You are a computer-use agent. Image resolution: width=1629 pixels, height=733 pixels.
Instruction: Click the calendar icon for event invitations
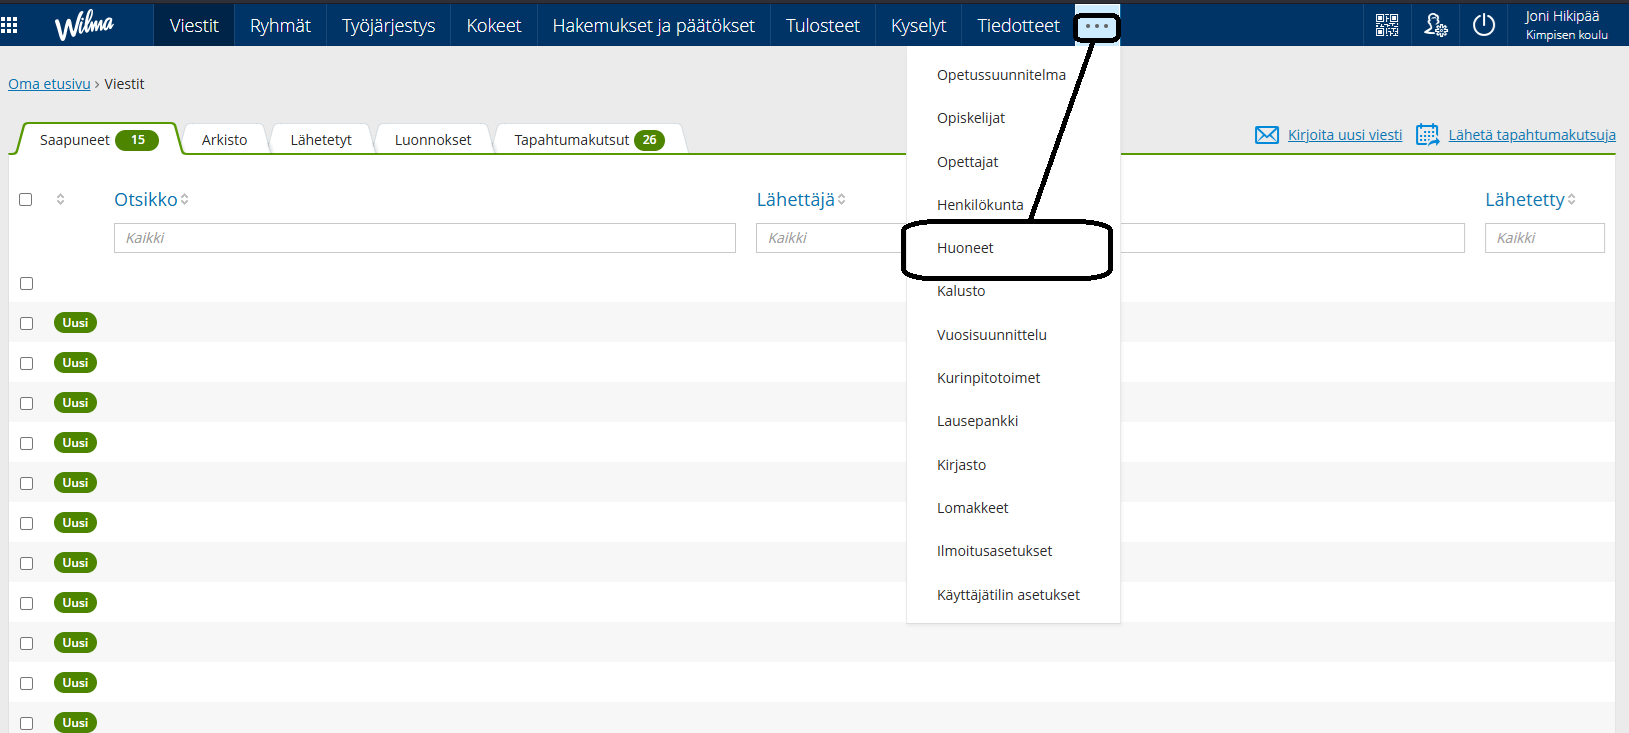(1427, 135)
